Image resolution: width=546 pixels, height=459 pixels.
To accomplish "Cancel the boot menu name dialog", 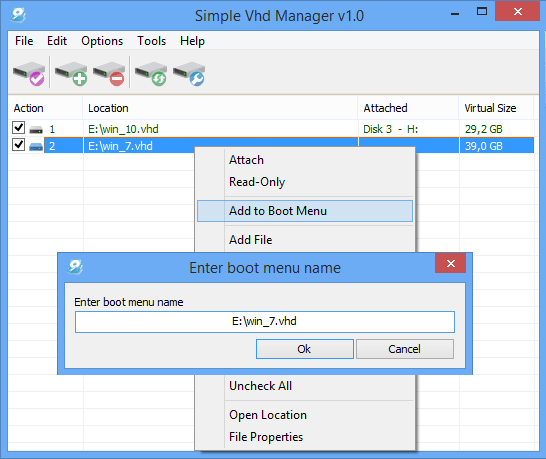I will coord(405,349).
